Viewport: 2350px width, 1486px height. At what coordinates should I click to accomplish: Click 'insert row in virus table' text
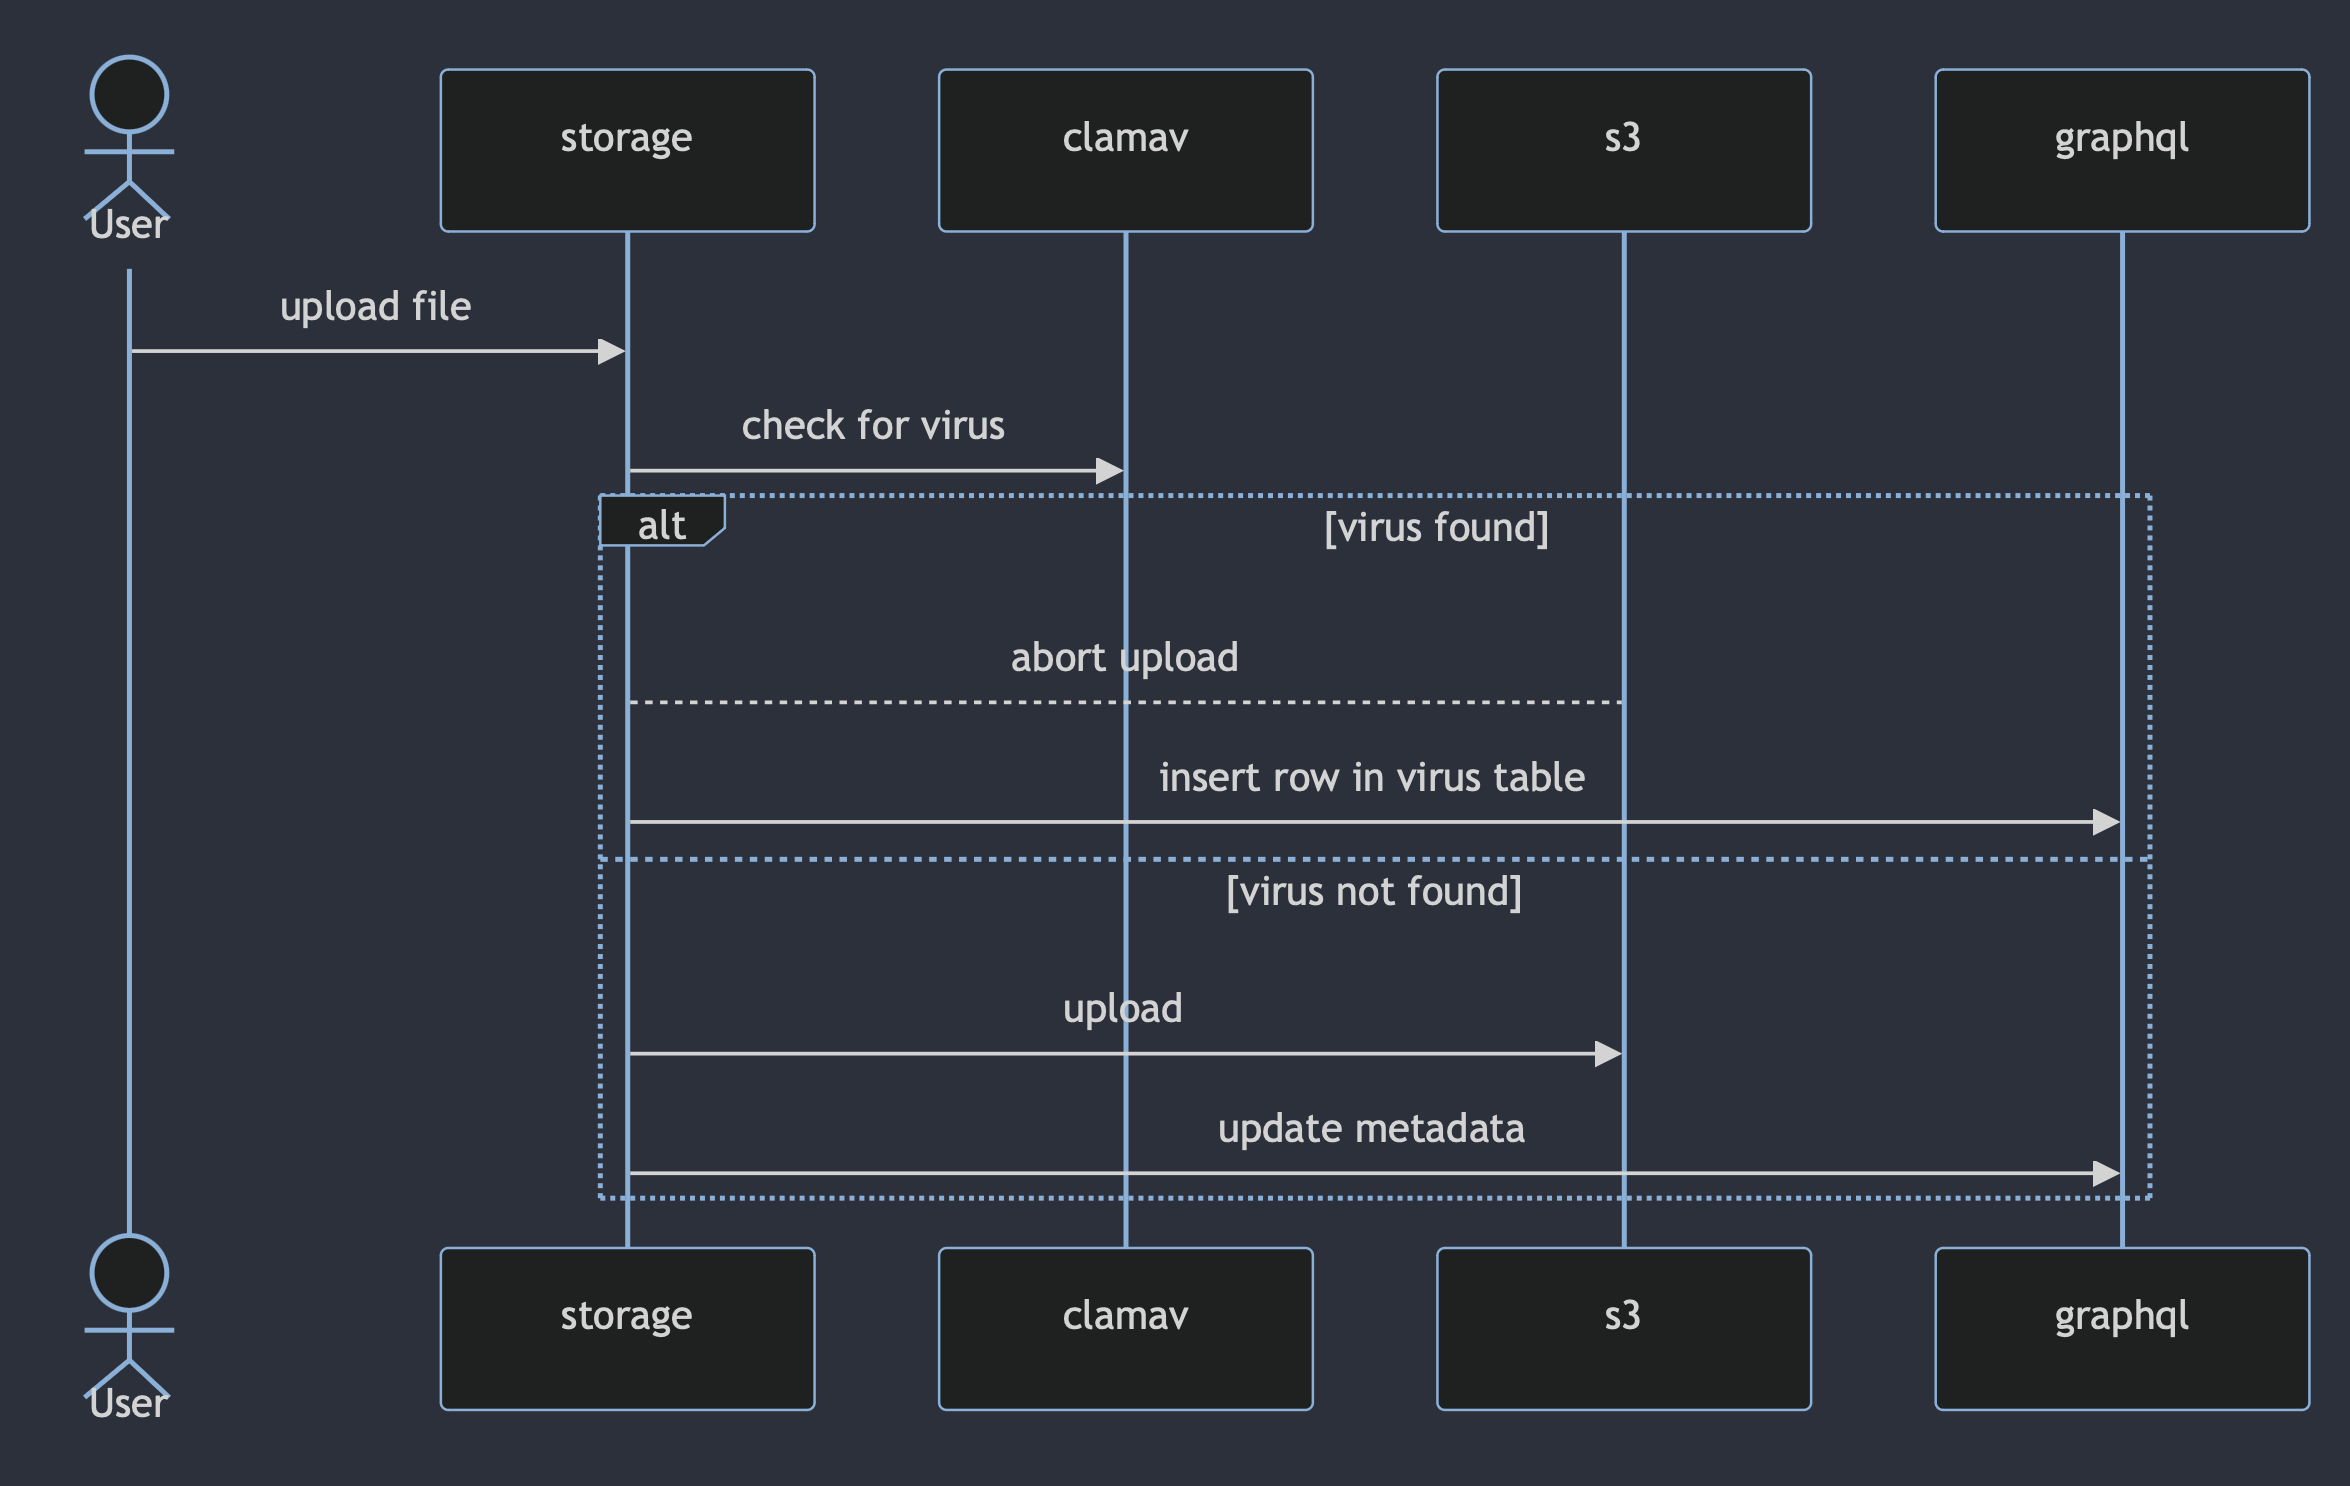(x=1371, y=777)
